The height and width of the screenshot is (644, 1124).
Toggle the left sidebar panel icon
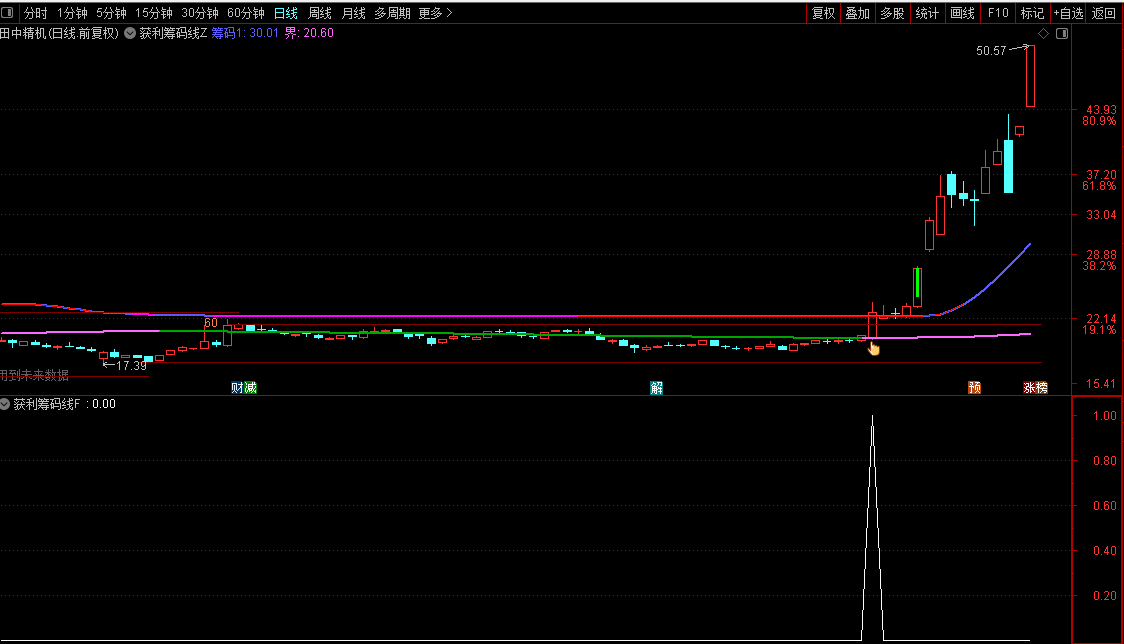coord(9,13)
